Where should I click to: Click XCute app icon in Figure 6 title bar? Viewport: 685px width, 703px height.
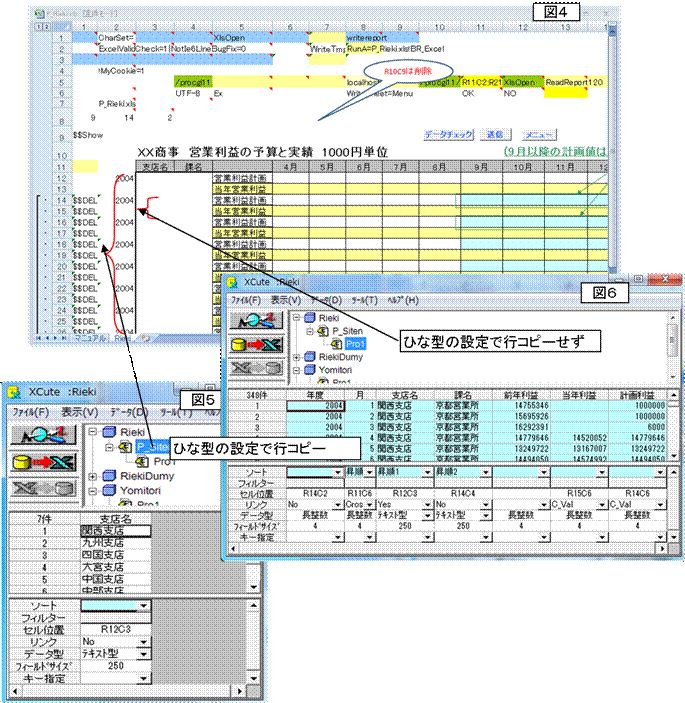pyautogui.click(x=232, y=282)
